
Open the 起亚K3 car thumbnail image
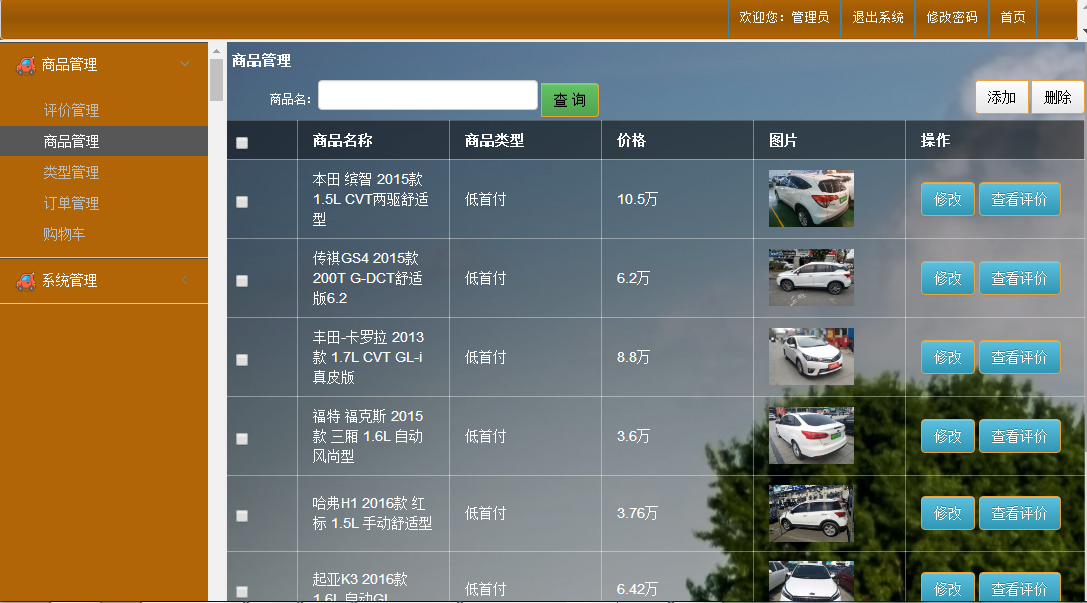(811, 581)
